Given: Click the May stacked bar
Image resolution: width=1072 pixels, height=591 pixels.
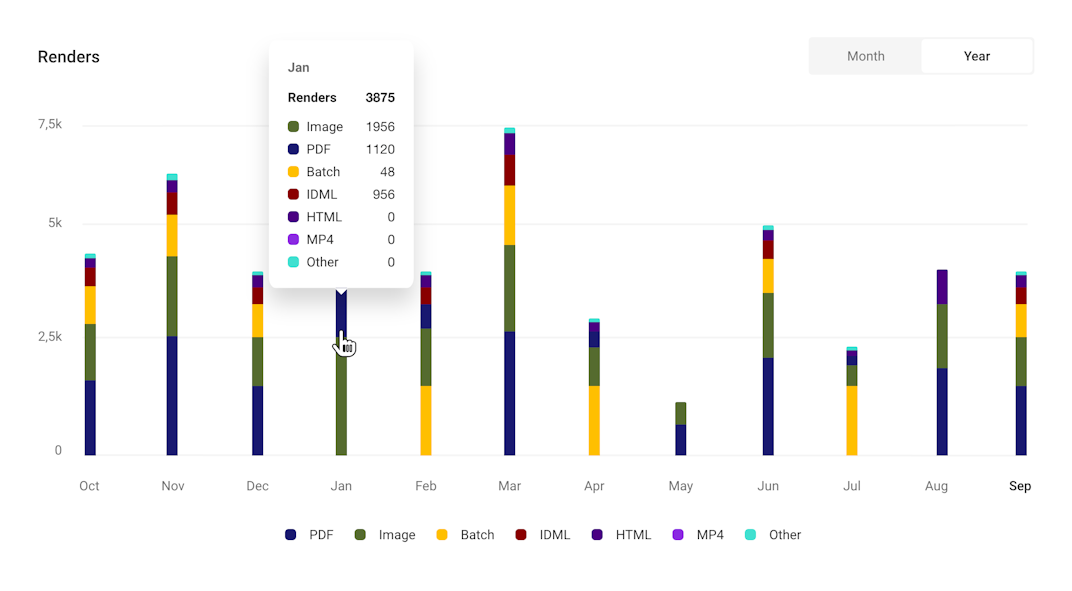Looking at the screenshot, I should pyautogui.click(x=681, y=429).
